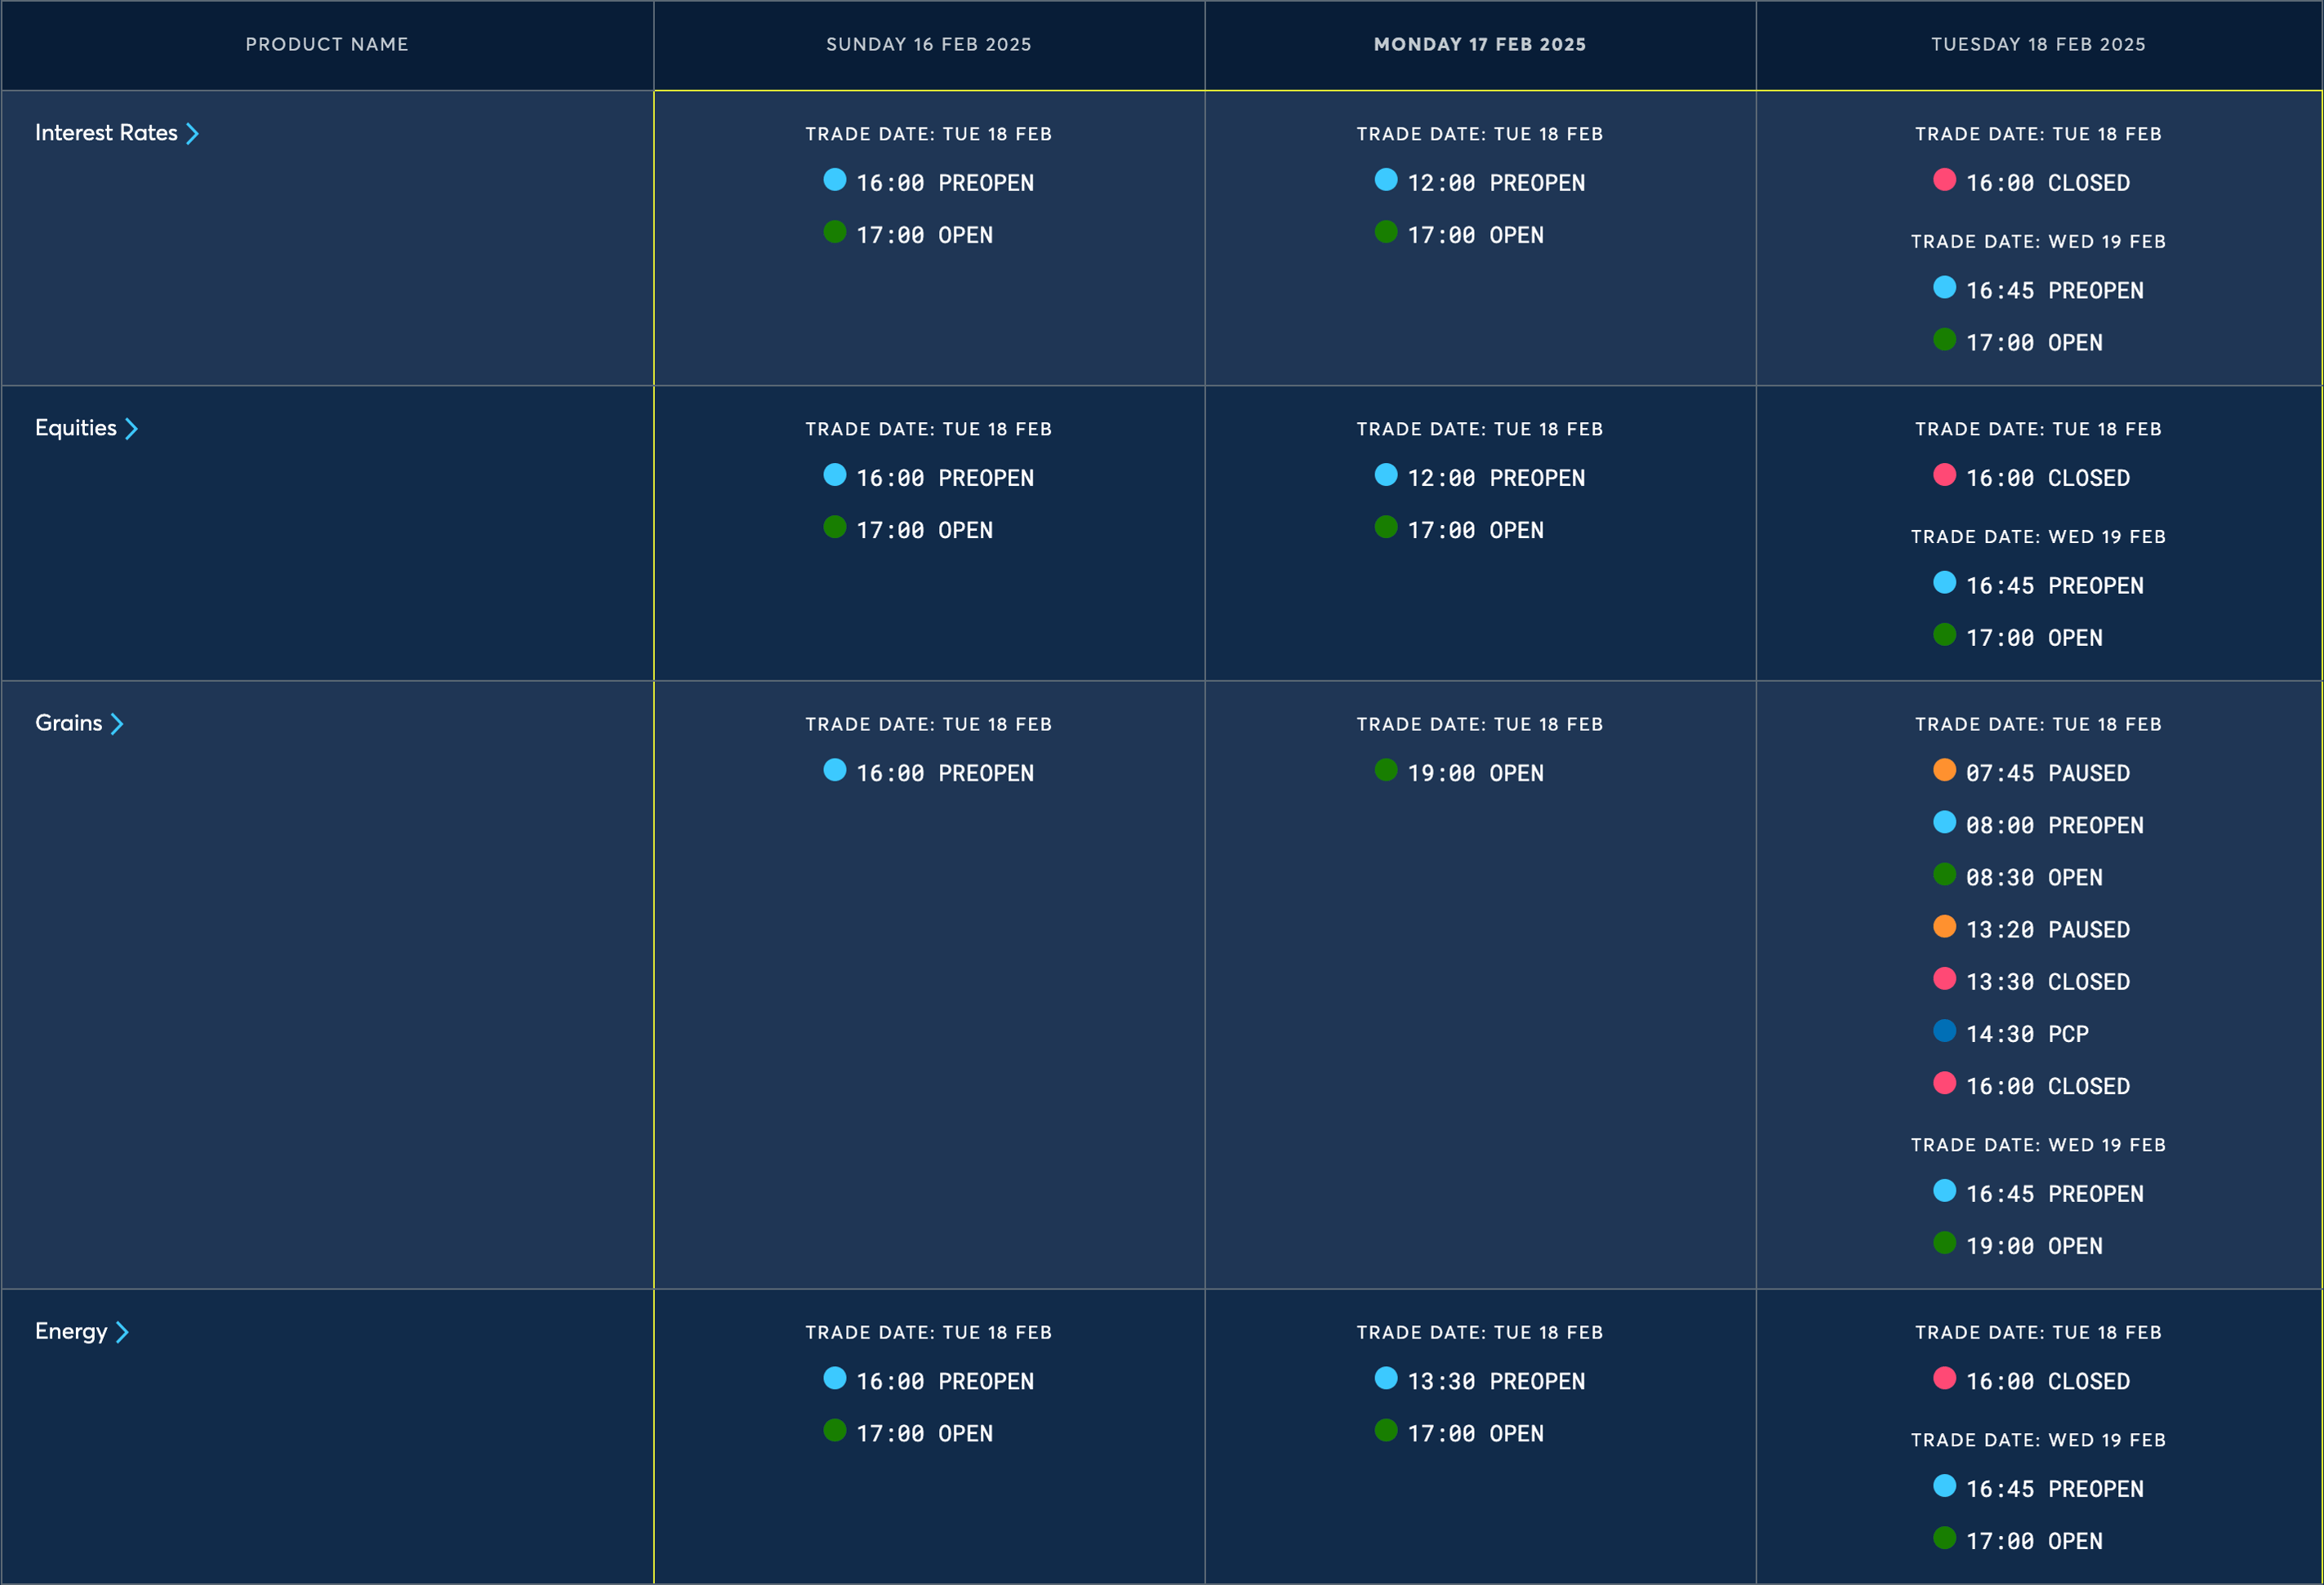This screenshot has width=2324, height=1585.
Task: Click the chevron next to Grains
Action: pyautogui.click(x=117, y=723)
